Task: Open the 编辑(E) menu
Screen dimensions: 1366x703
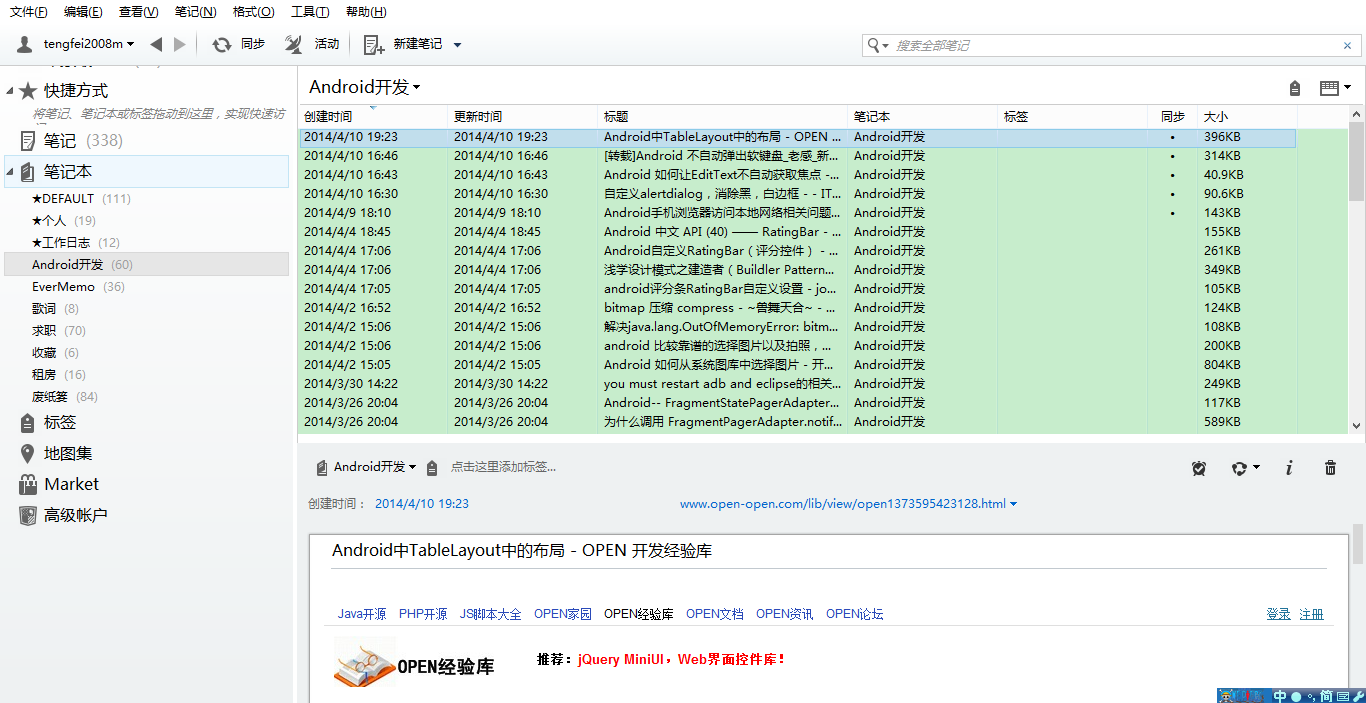Action: [x=83, y=12]
